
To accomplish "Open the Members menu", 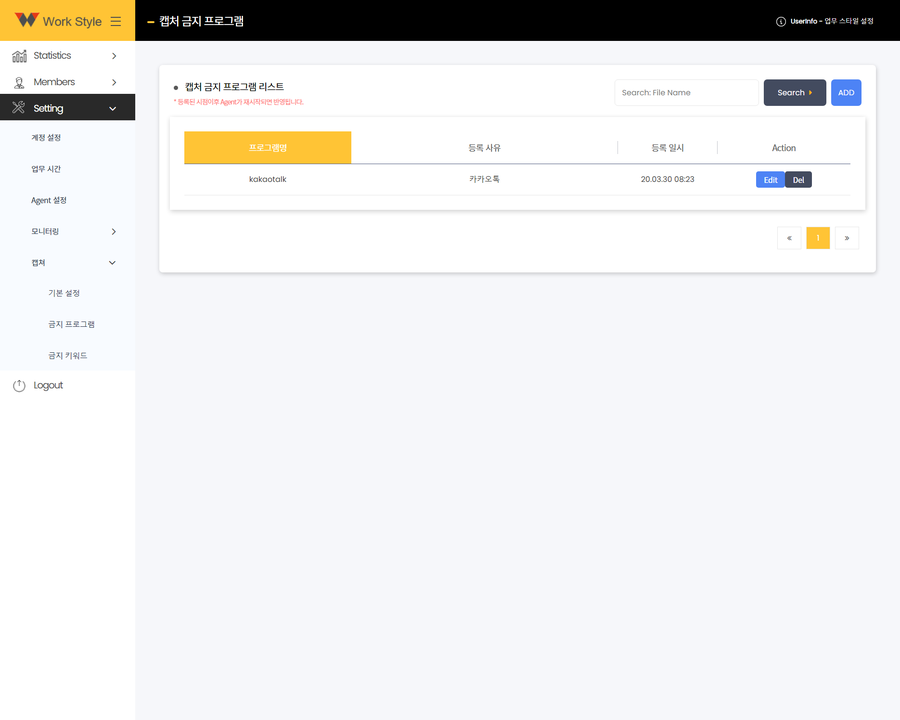I will pyautogui.click(x=68, y=82).
